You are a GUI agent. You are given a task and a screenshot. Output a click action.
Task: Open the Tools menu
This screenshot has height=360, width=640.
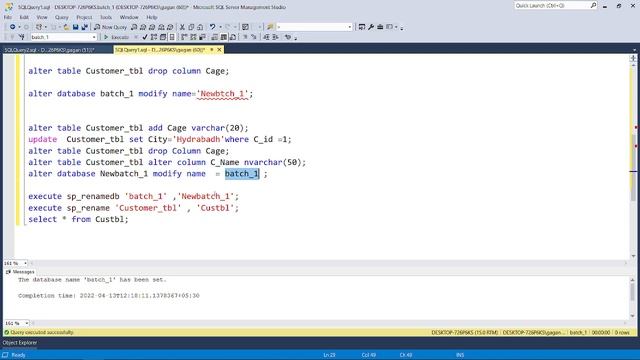pos(106,17)
